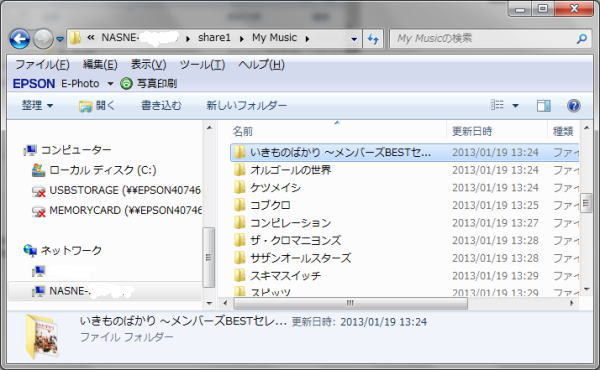
Task: Click the unlabeled computer icon under ネットワーク
Action: pyautogui.click(x=39, y=271)
